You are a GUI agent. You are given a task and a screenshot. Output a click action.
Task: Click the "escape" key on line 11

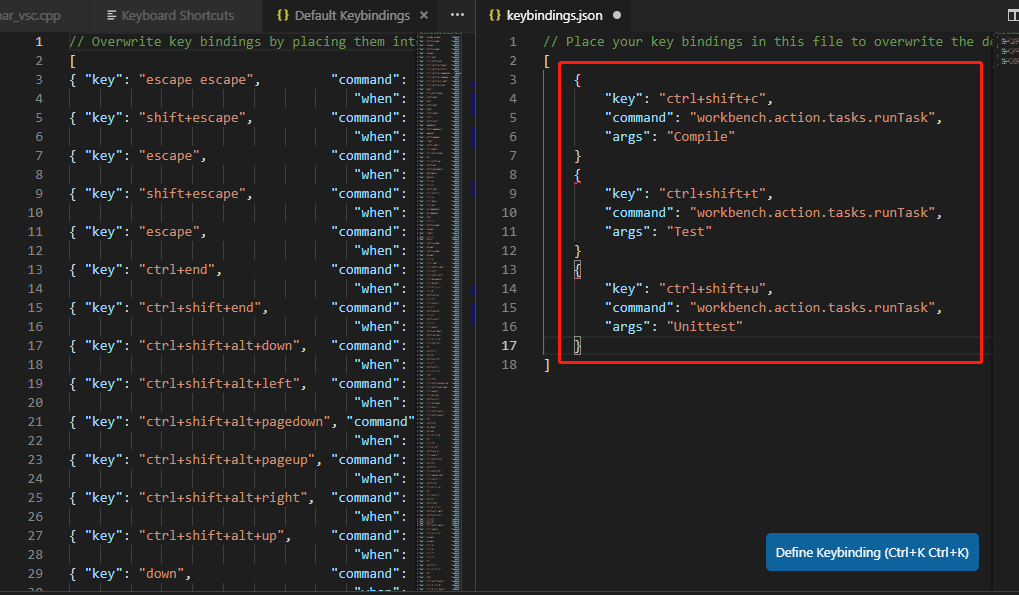[x=172, y=231]
